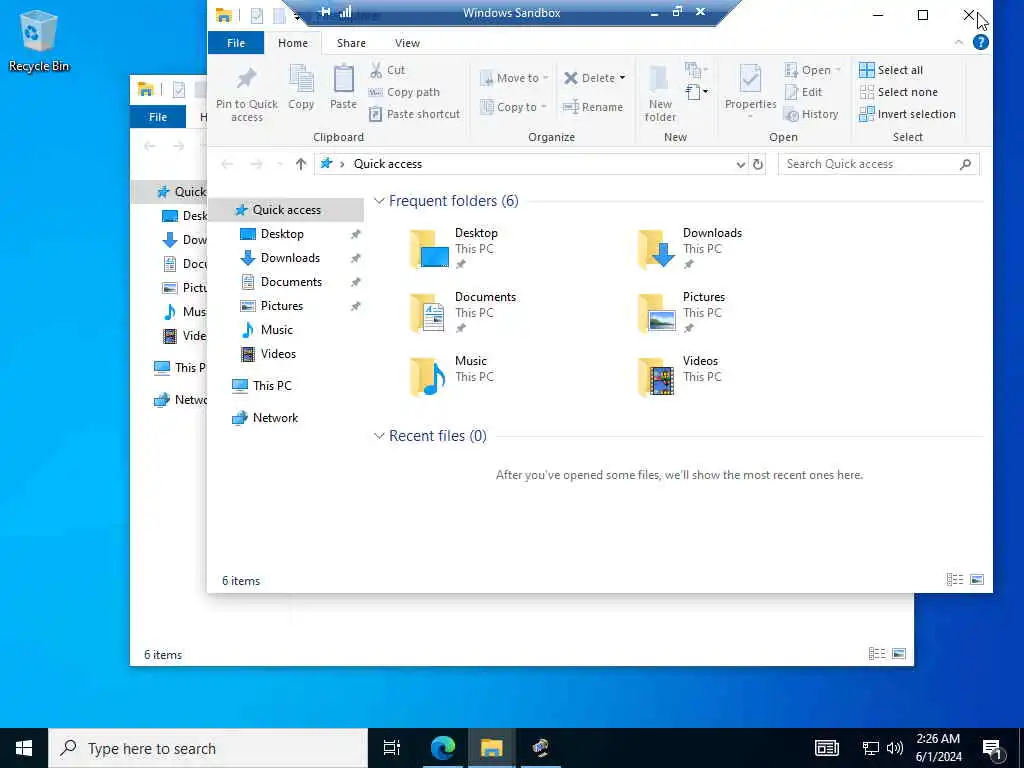Click the Refresh button beside address bar
The image size is (1024, 768).
coord(758,164)
